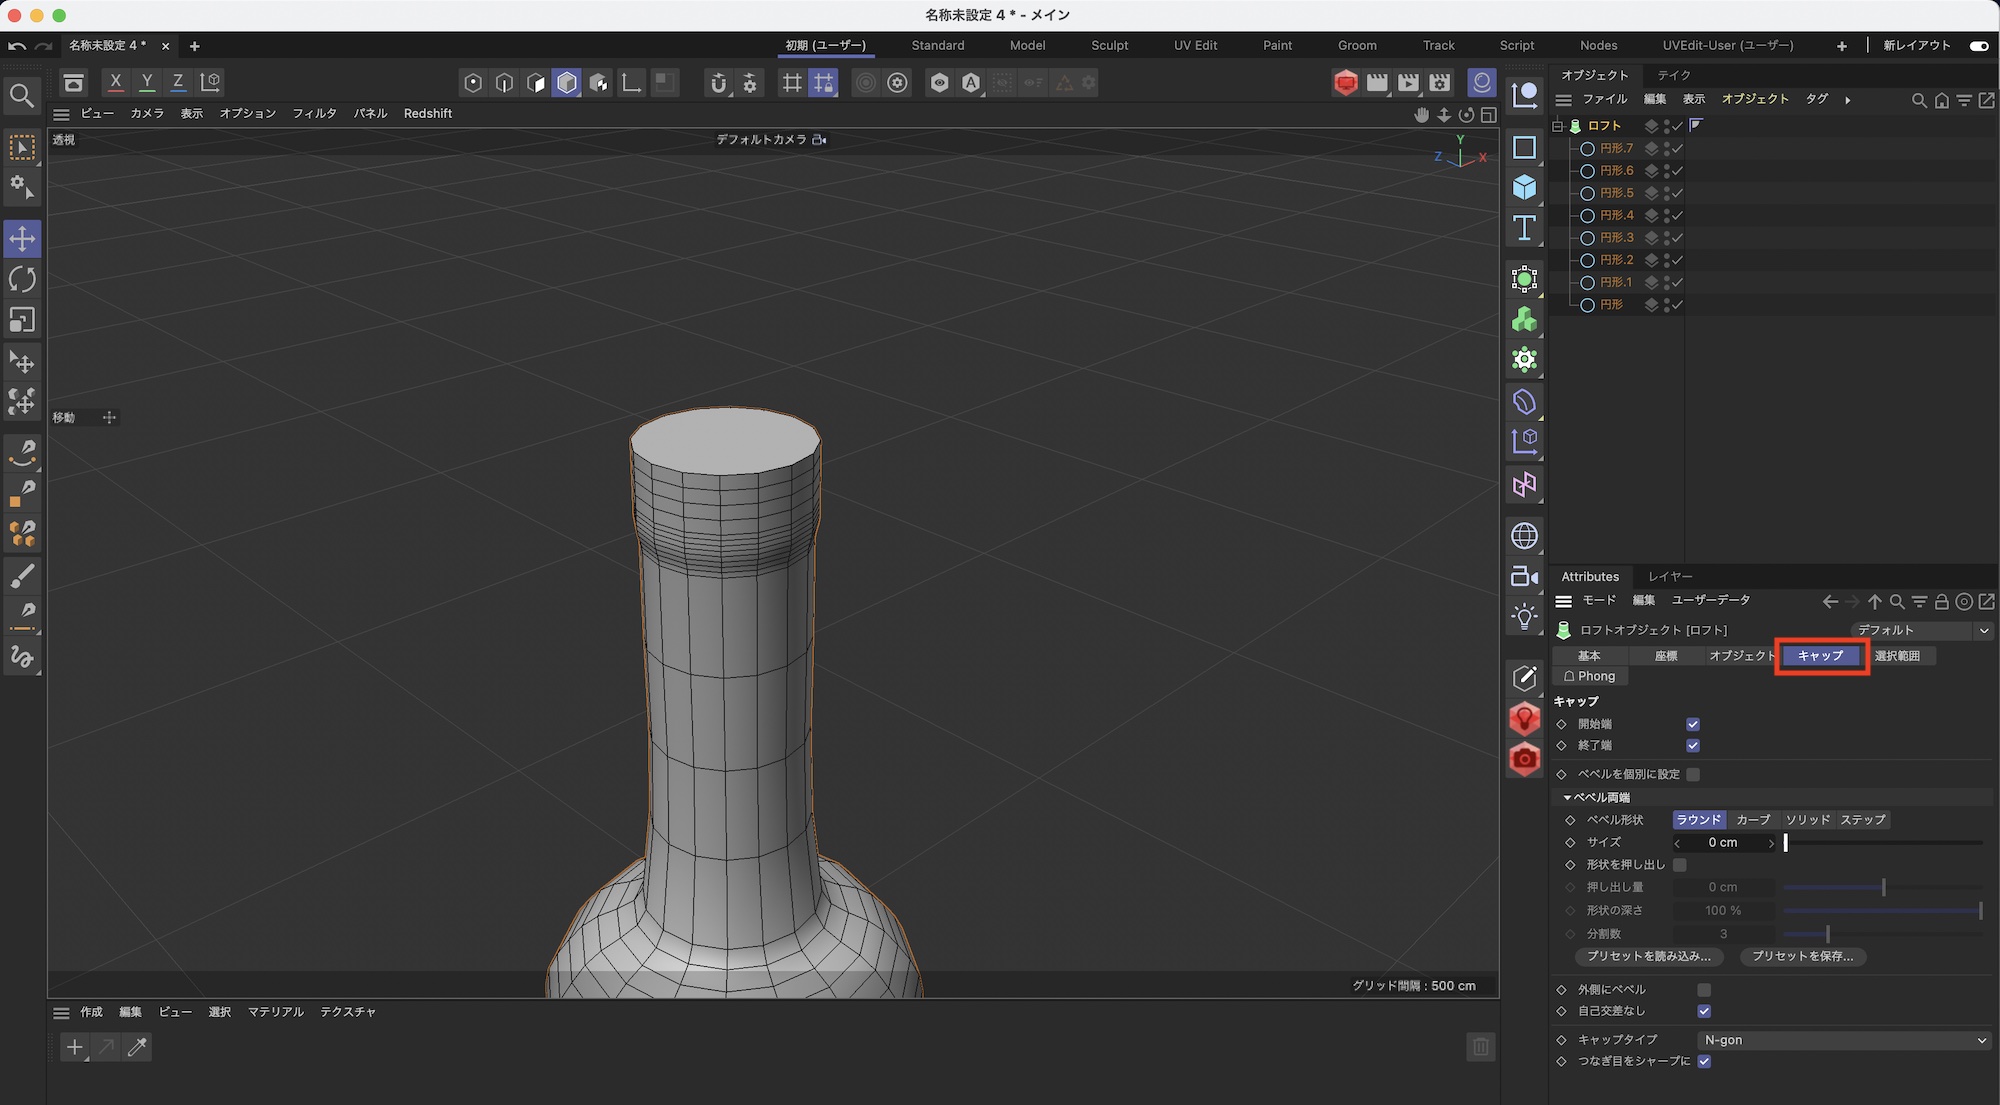The image size is (2000, 1105).
Task: Enable ベベルを個別に設定 checkbox
Action: tap(1693, 774)
